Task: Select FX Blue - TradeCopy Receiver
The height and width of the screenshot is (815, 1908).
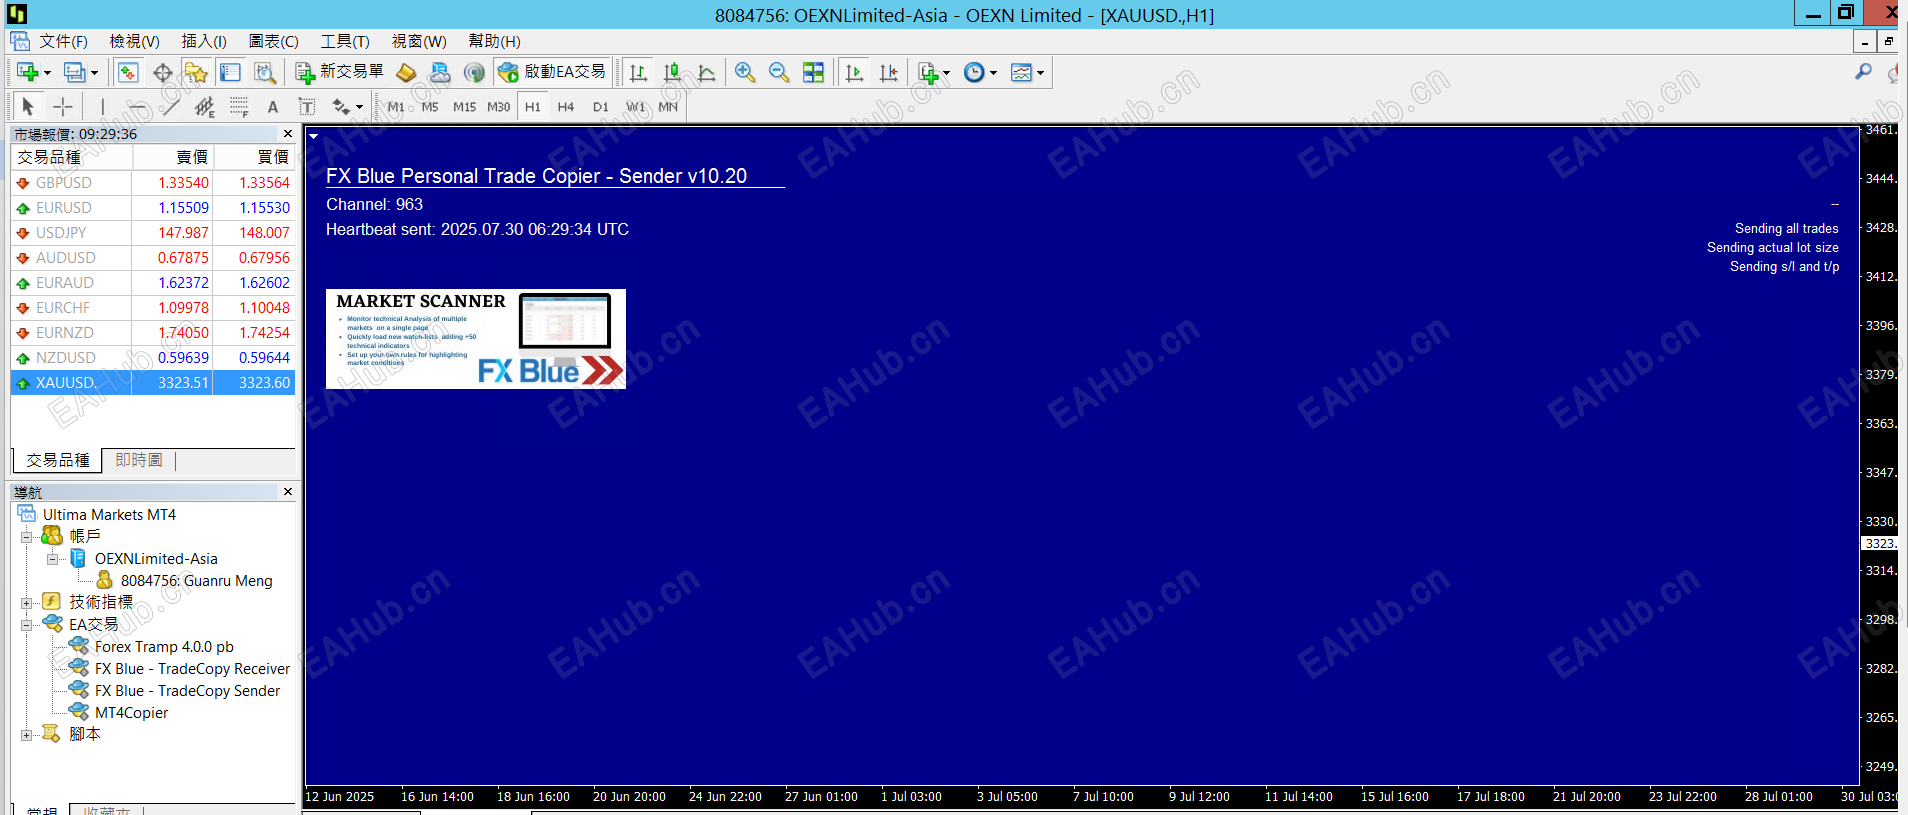Action: (x=192, y=669)
